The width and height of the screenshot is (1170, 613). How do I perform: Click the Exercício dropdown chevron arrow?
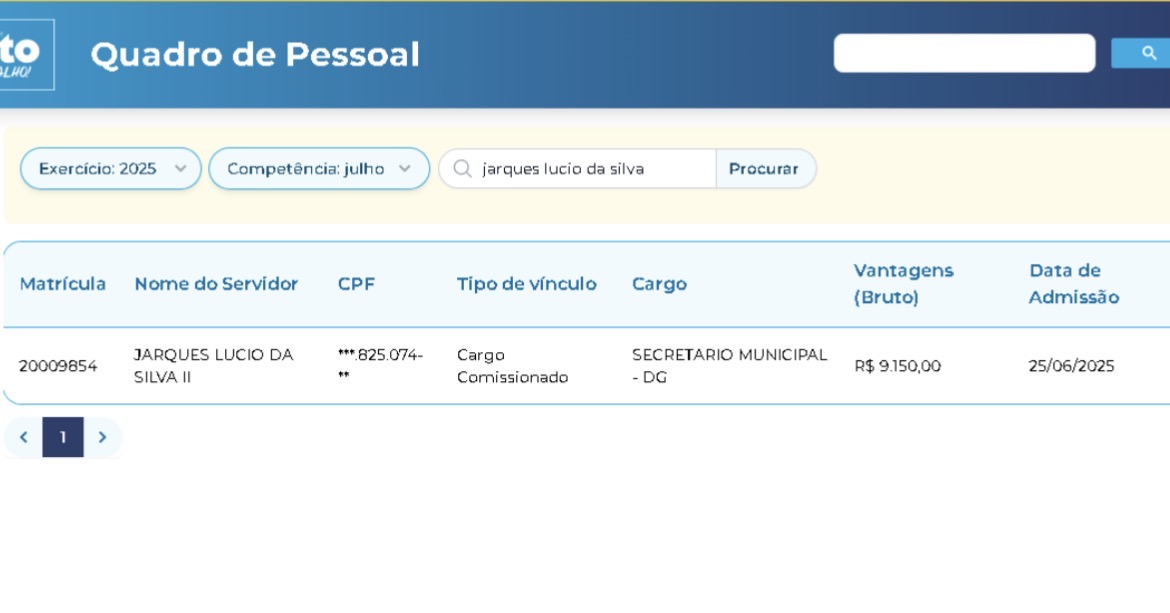coord(181,169)
